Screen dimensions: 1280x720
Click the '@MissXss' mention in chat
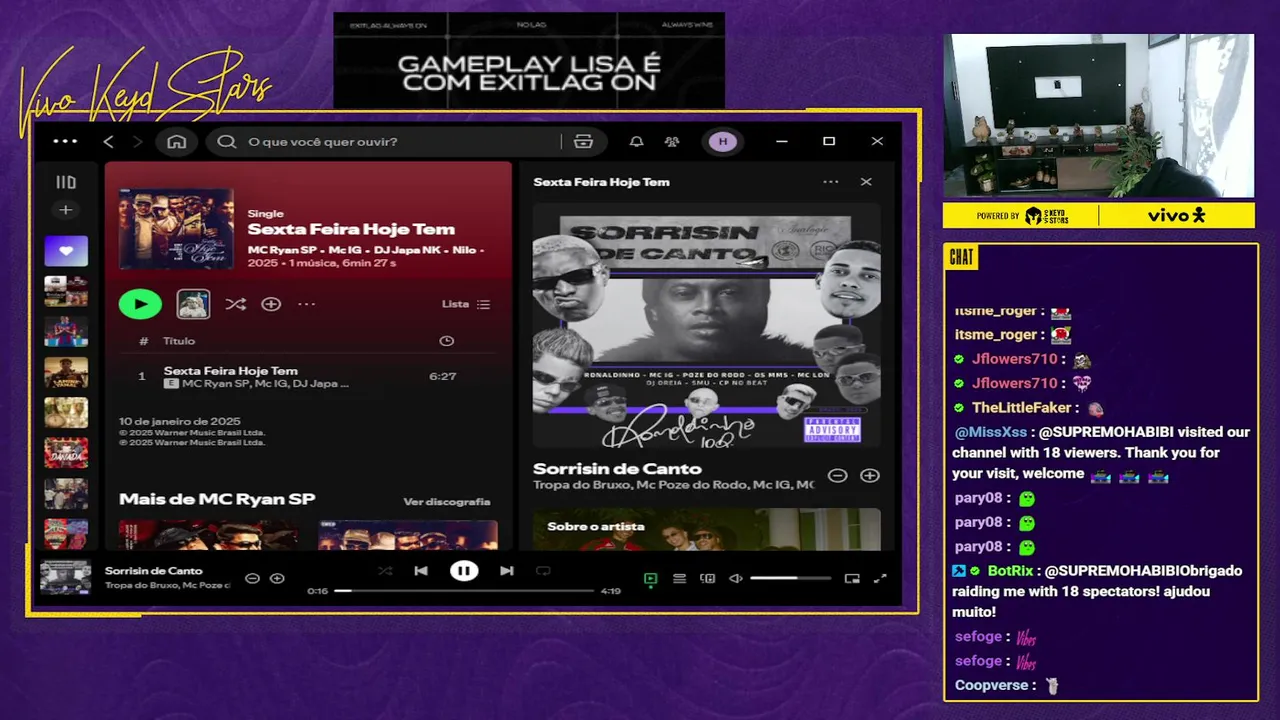tap(991, 433)
